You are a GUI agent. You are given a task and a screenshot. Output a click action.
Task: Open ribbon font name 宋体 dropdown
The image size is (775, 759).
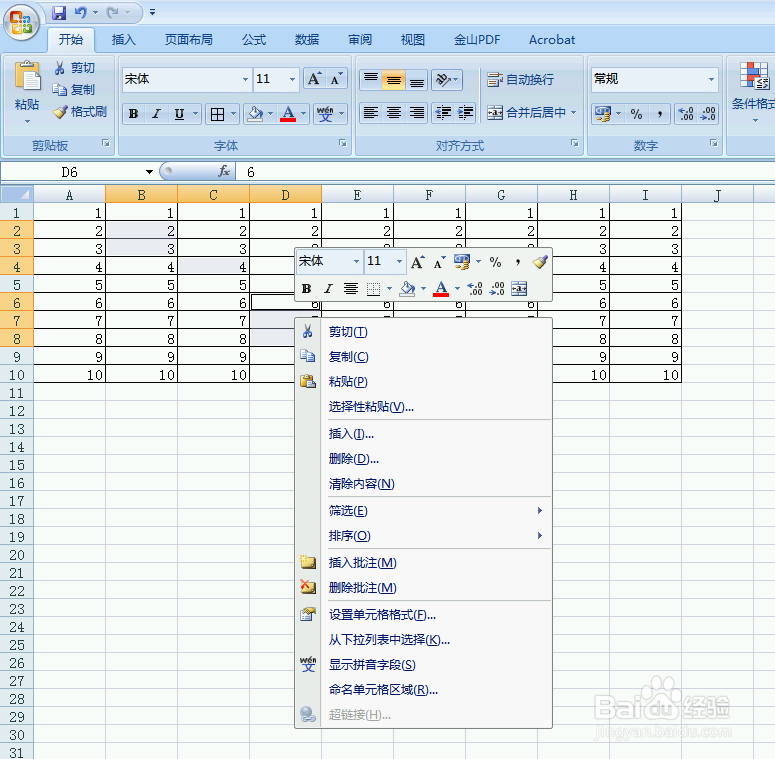tap(245, 79)
